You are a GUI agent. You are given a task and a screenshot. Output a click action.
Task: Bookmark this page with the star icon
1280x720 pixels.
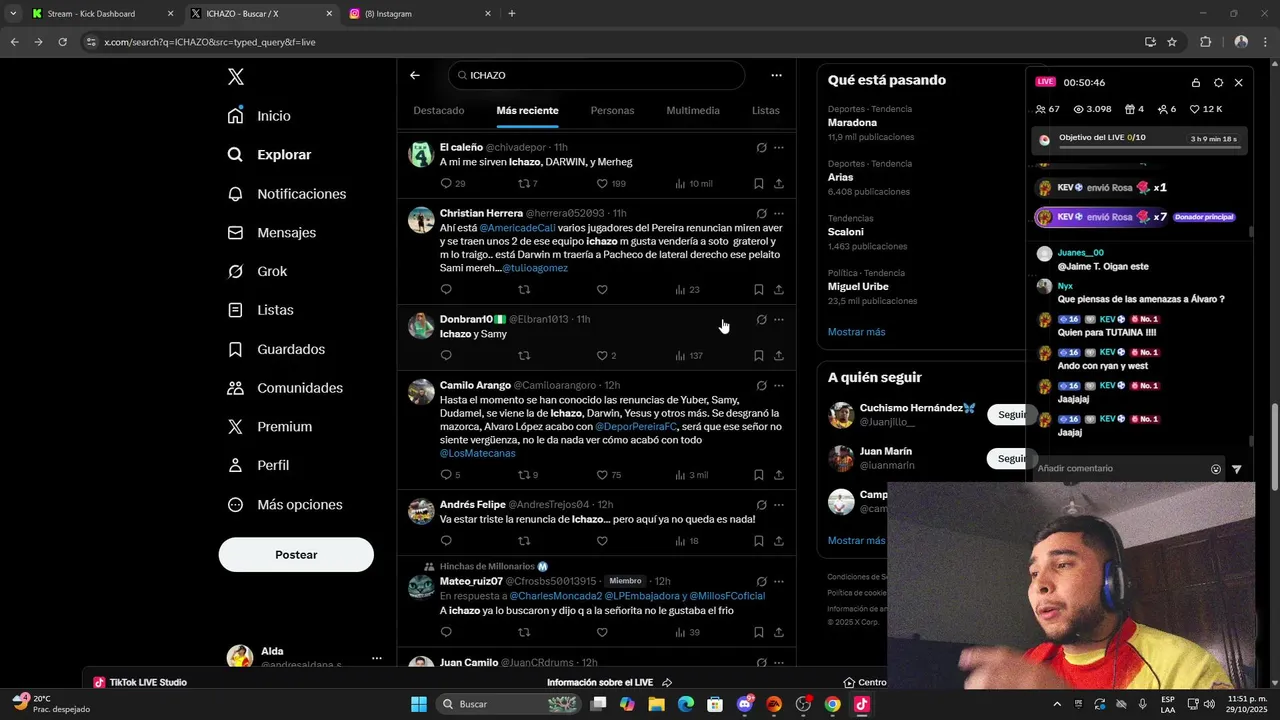pos(1172,42)
